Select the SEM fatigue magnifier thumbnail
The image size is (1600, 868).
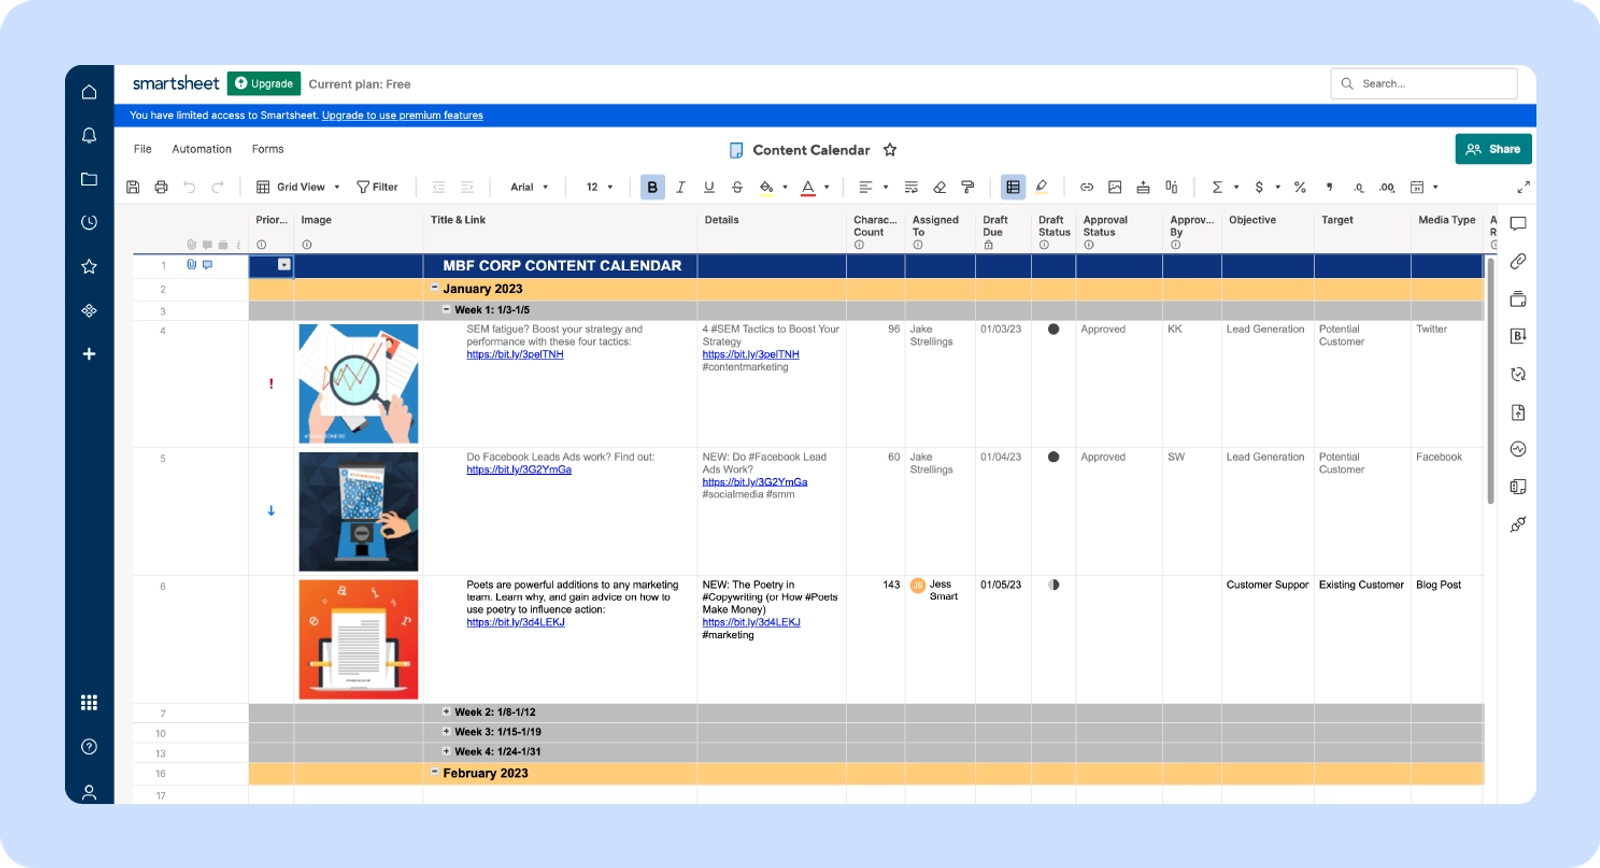[x=359, y=384]
